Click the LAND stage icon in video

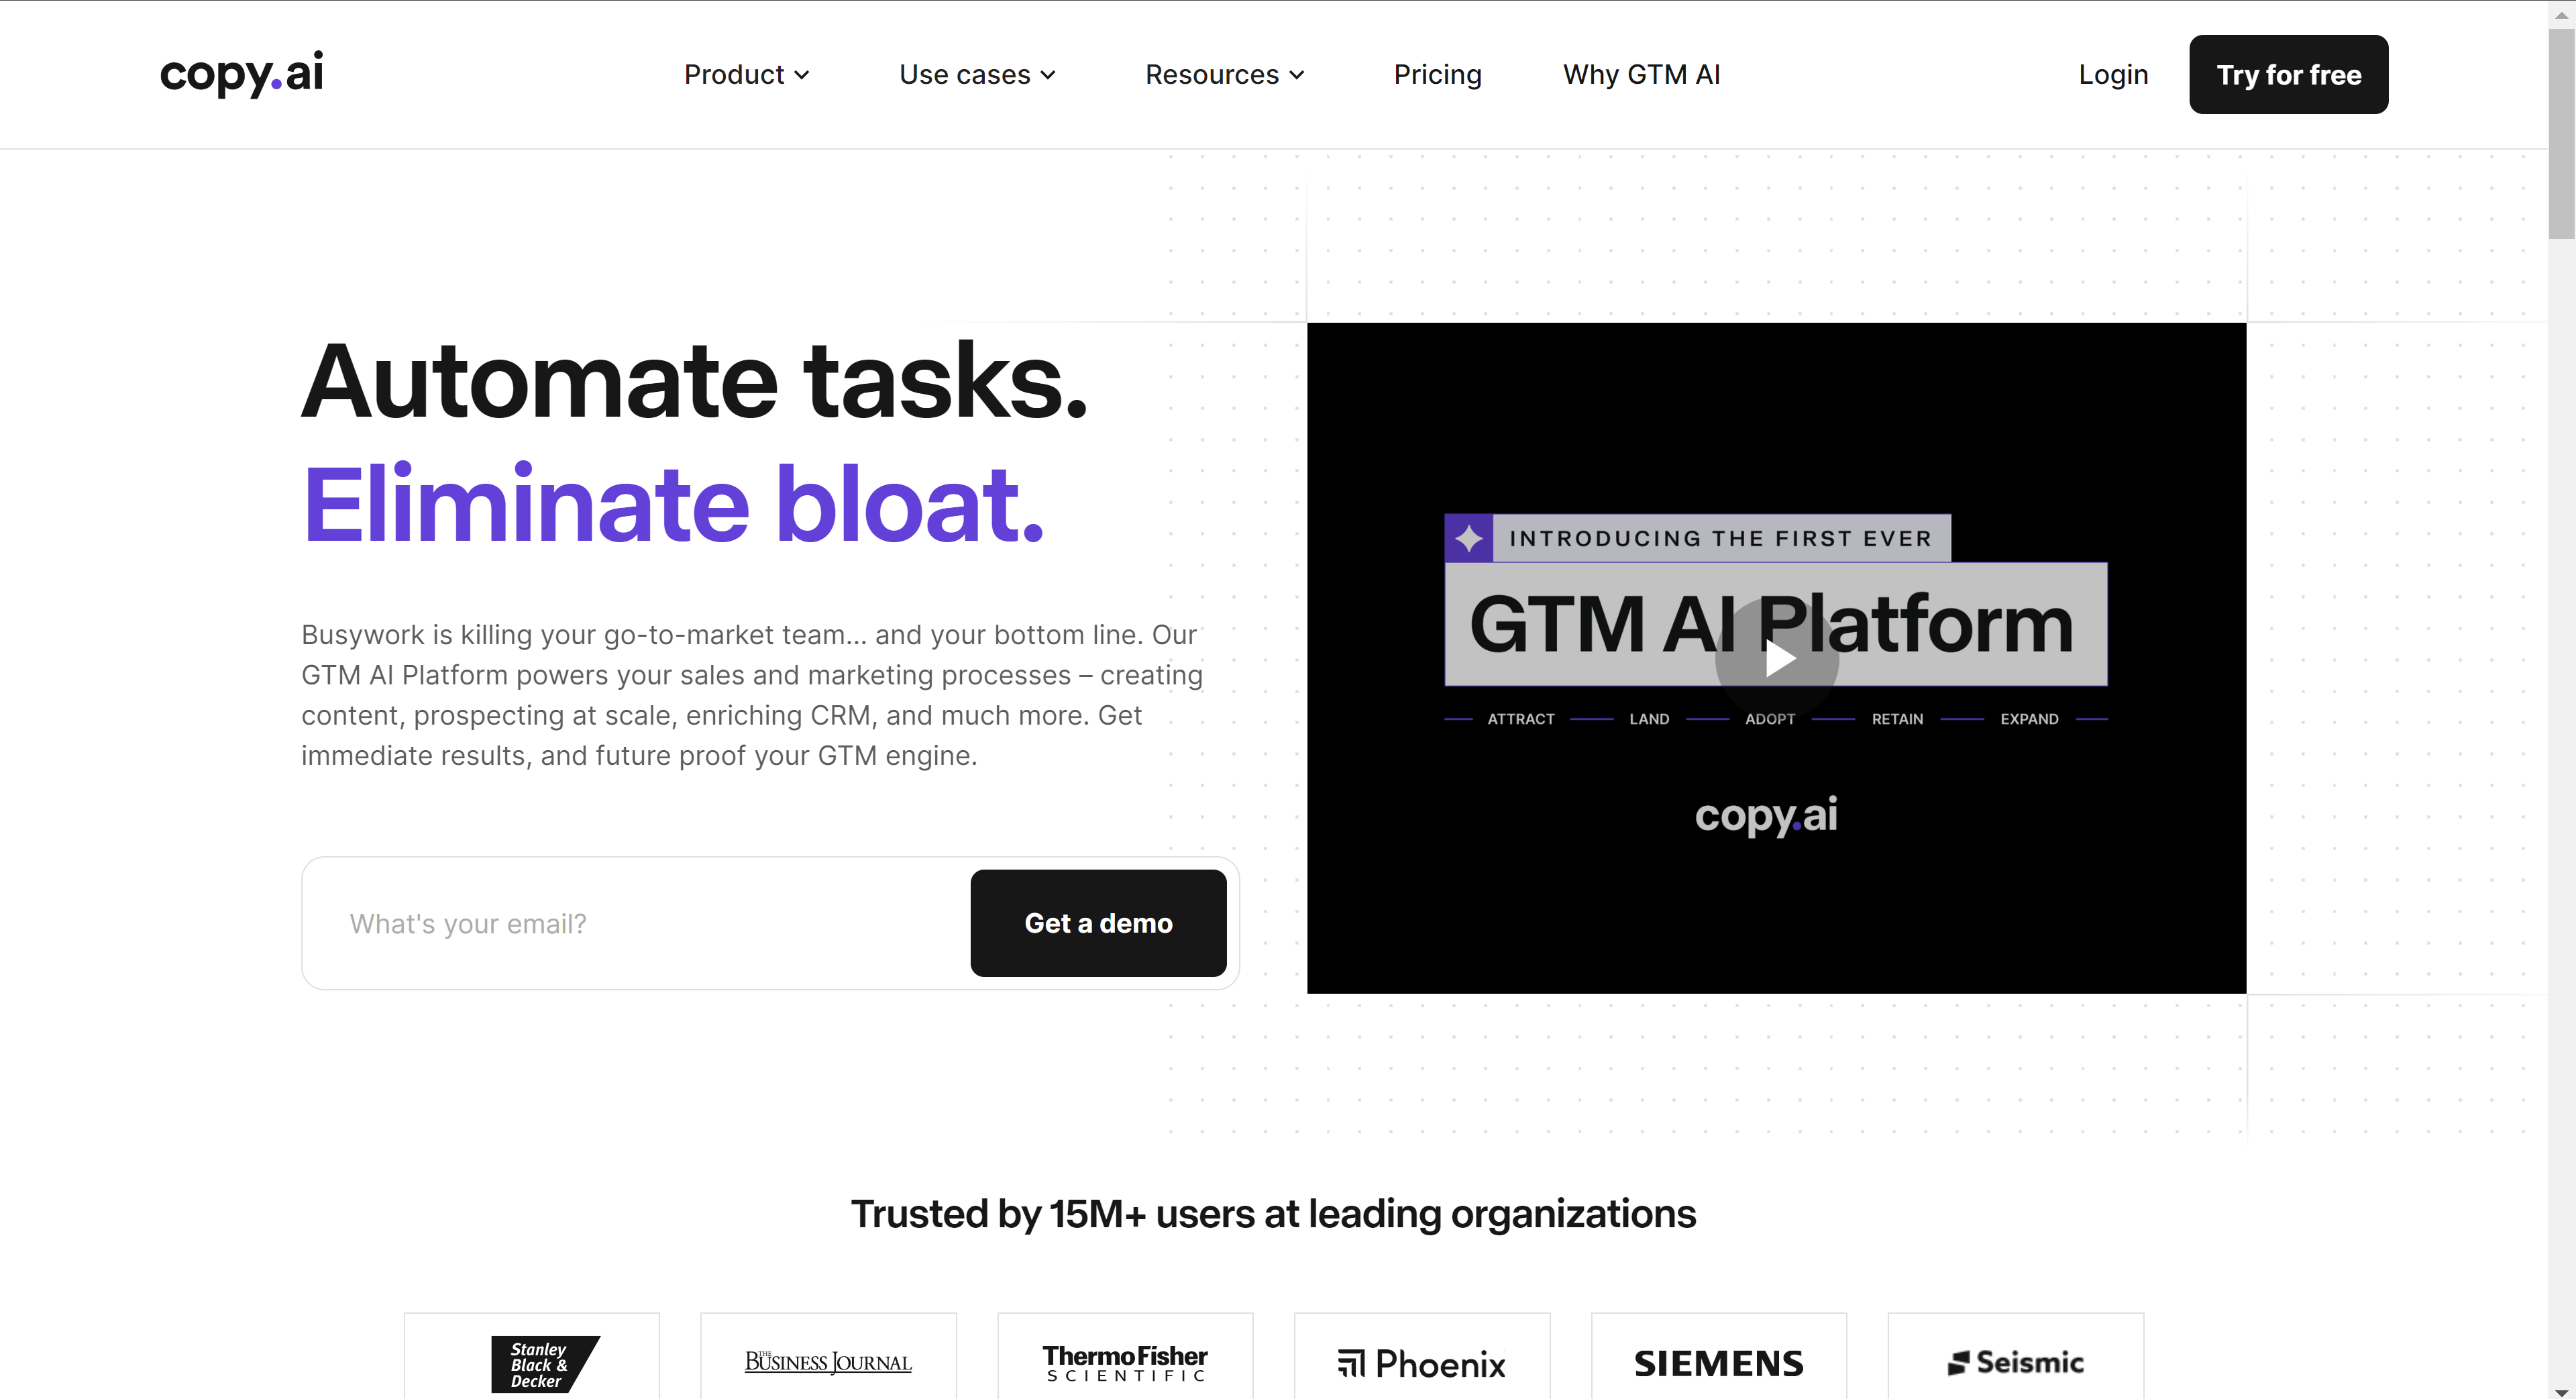pos(1648,719)
